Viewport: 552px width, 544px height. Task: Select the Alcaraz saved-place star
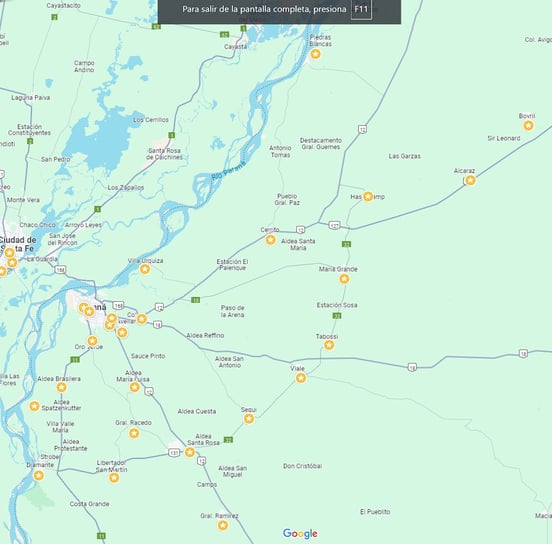click(x=470, y=180)
